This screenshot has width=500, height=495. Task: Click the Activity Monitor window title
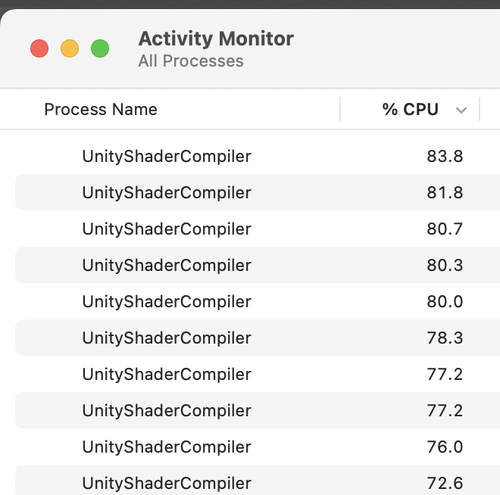click(x=216, y=39)
